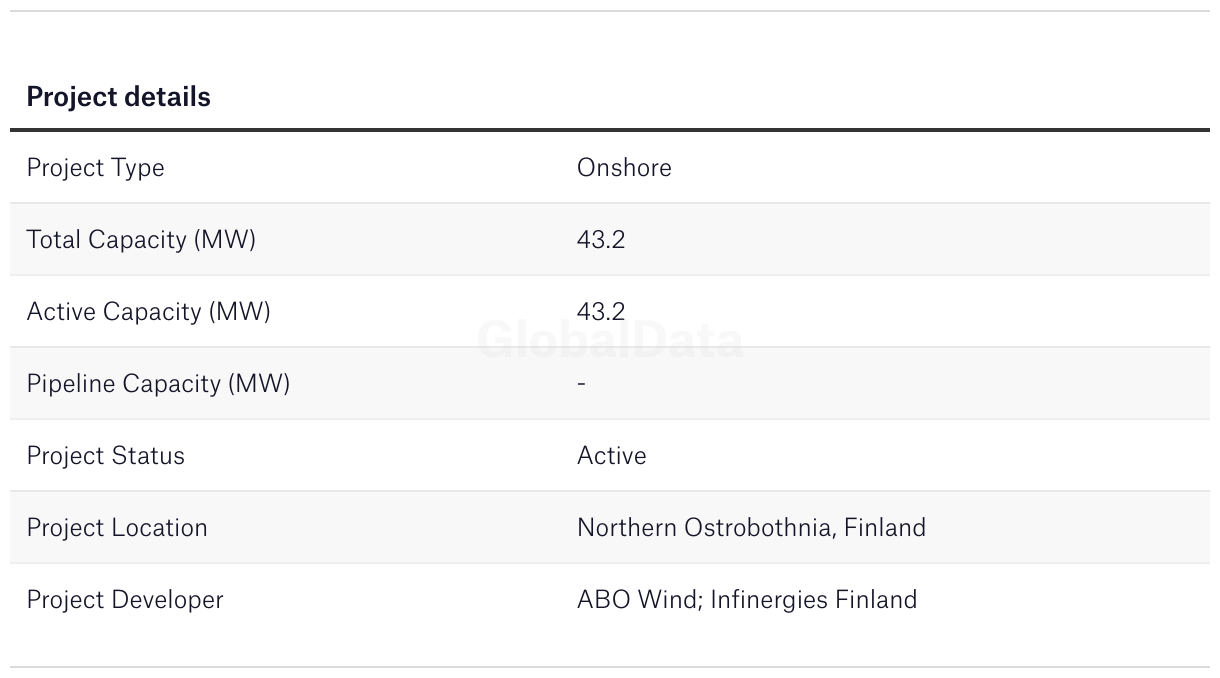Click the word Ostrobothnia in location value

(760, 528)
